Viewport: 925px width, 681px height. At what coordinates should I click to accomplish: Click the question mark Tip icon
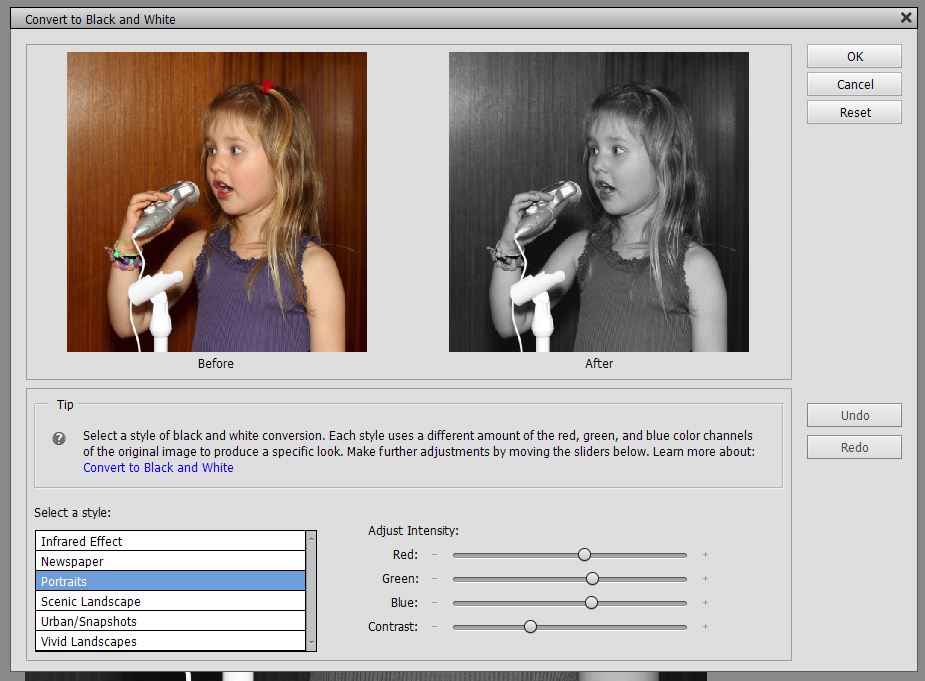pos(60,438)
